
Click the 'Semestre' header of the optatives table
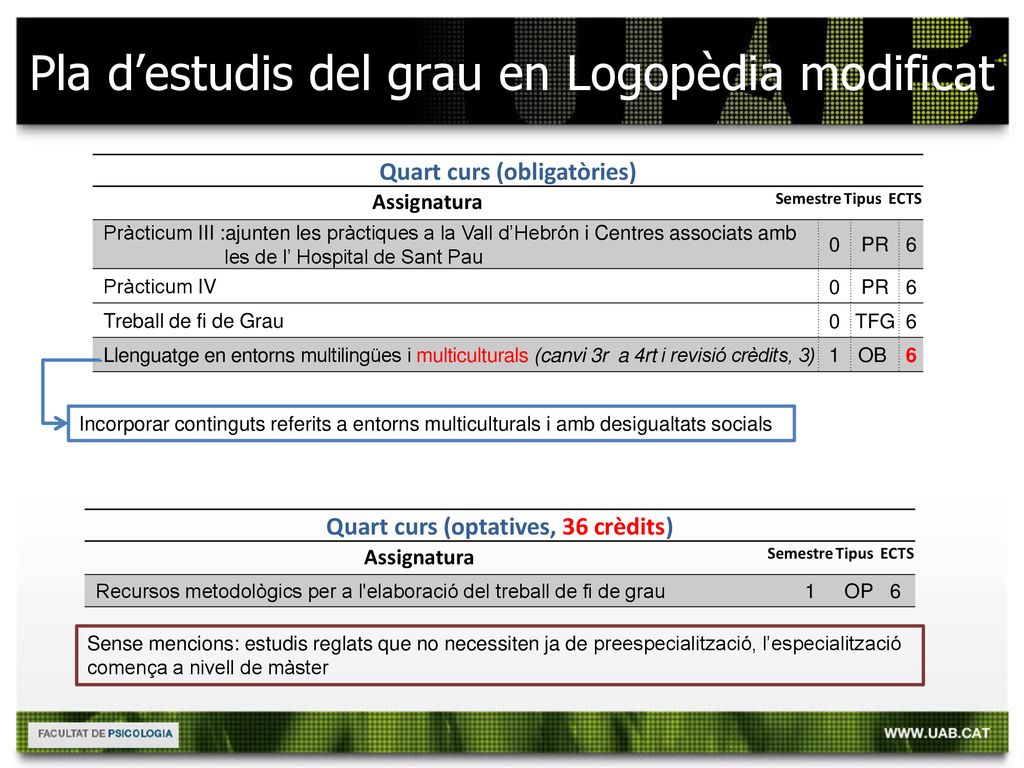[799, 554]
